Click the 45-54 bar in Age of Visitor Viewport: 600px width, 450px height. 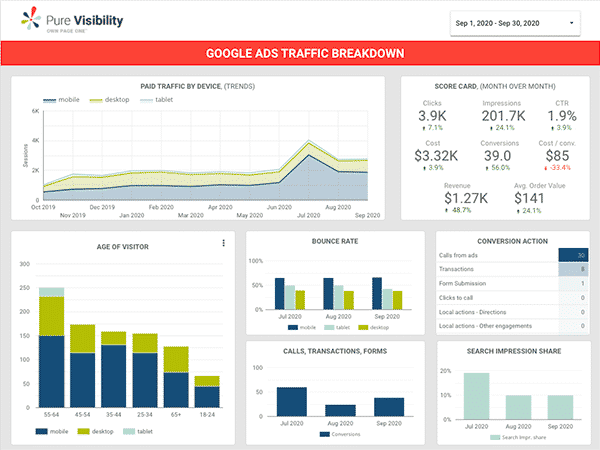tap(83, 366)
